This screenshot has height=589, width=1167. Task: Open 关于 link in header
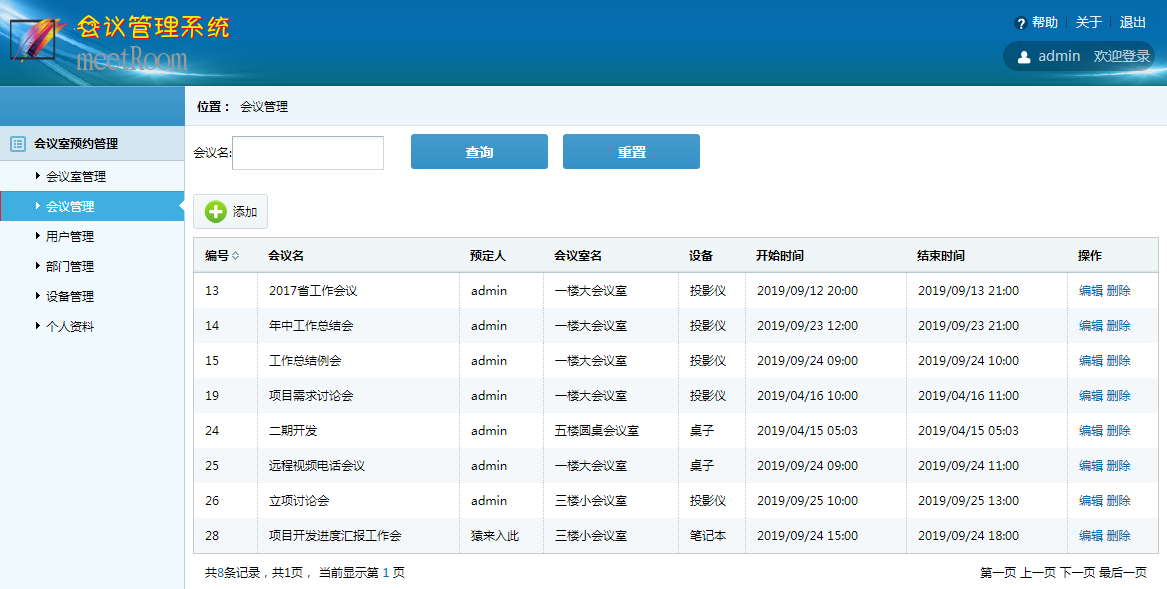[x=1089, y=22]
